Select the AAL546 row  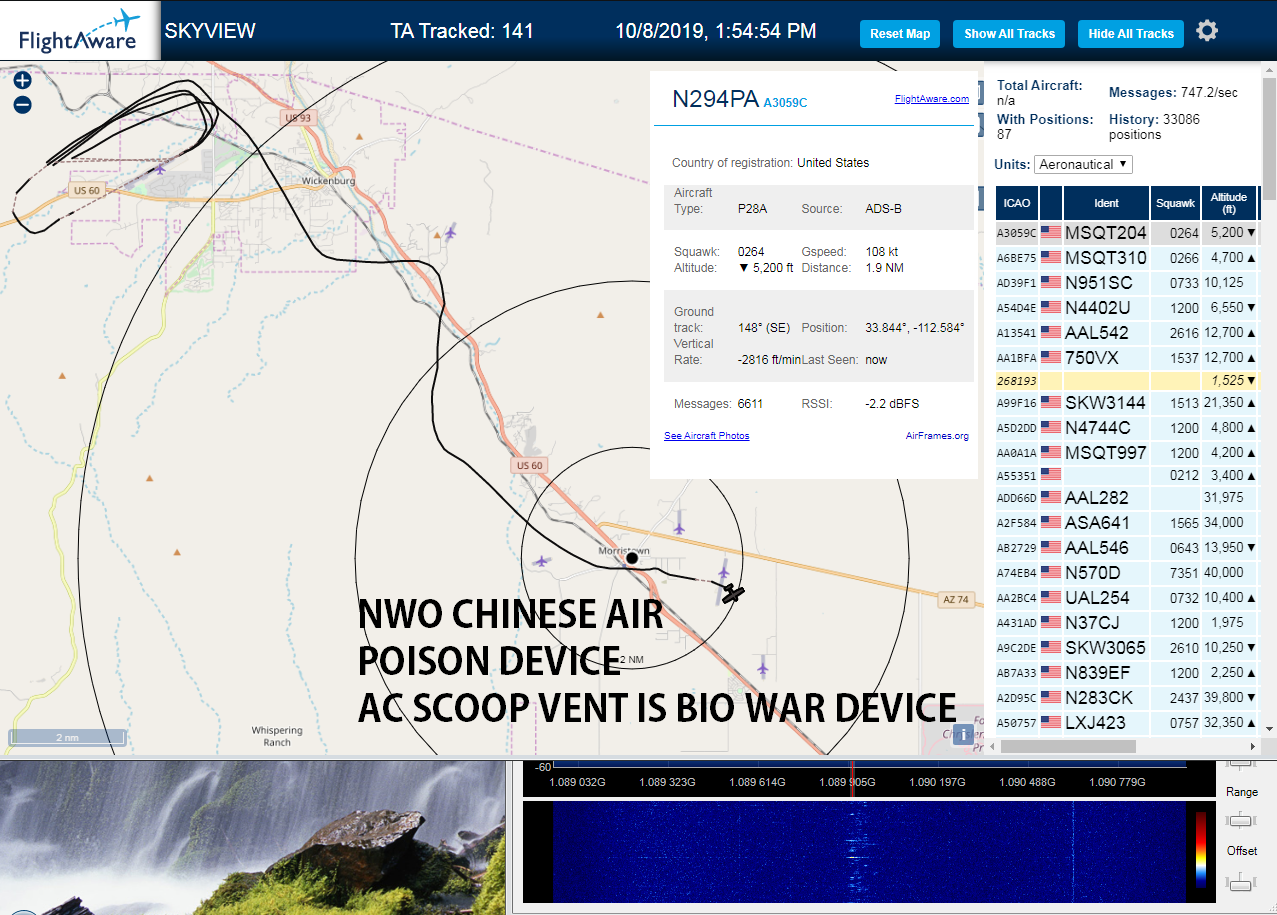1126,547
